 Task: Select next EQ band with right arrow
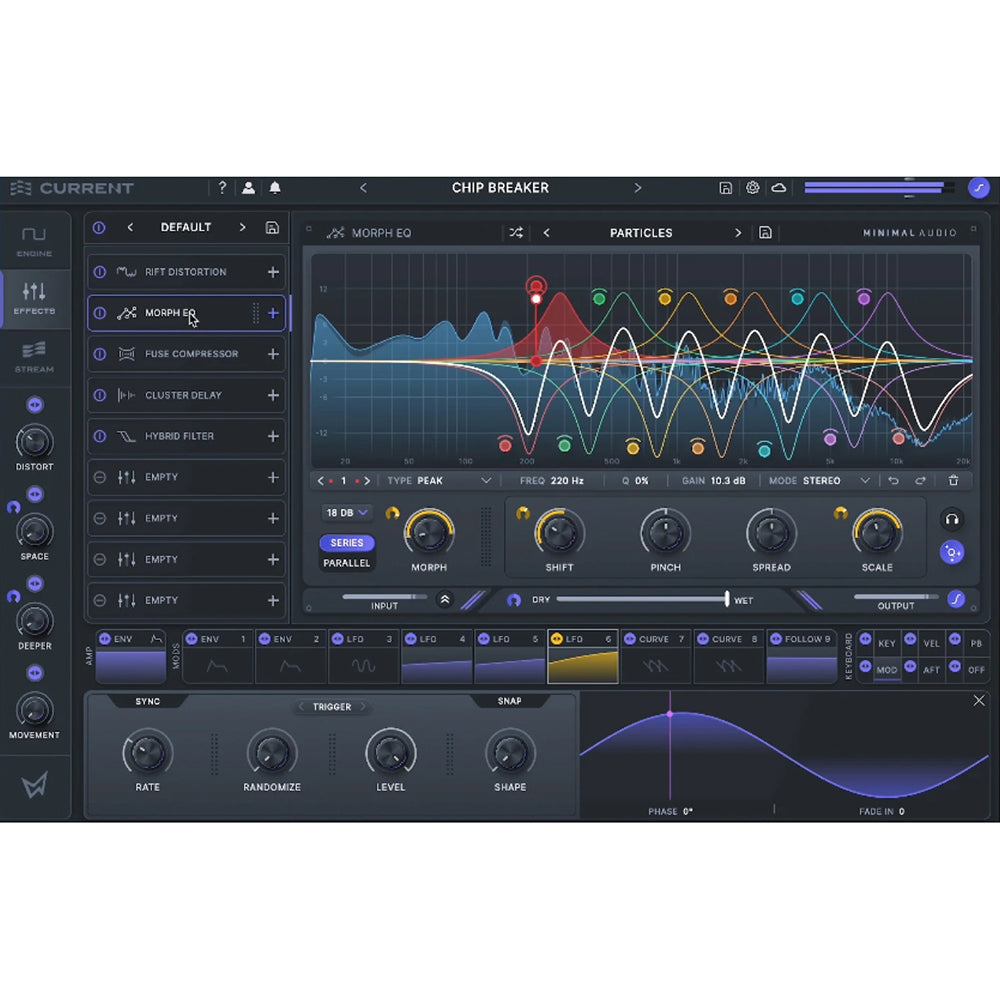[367, 481]
